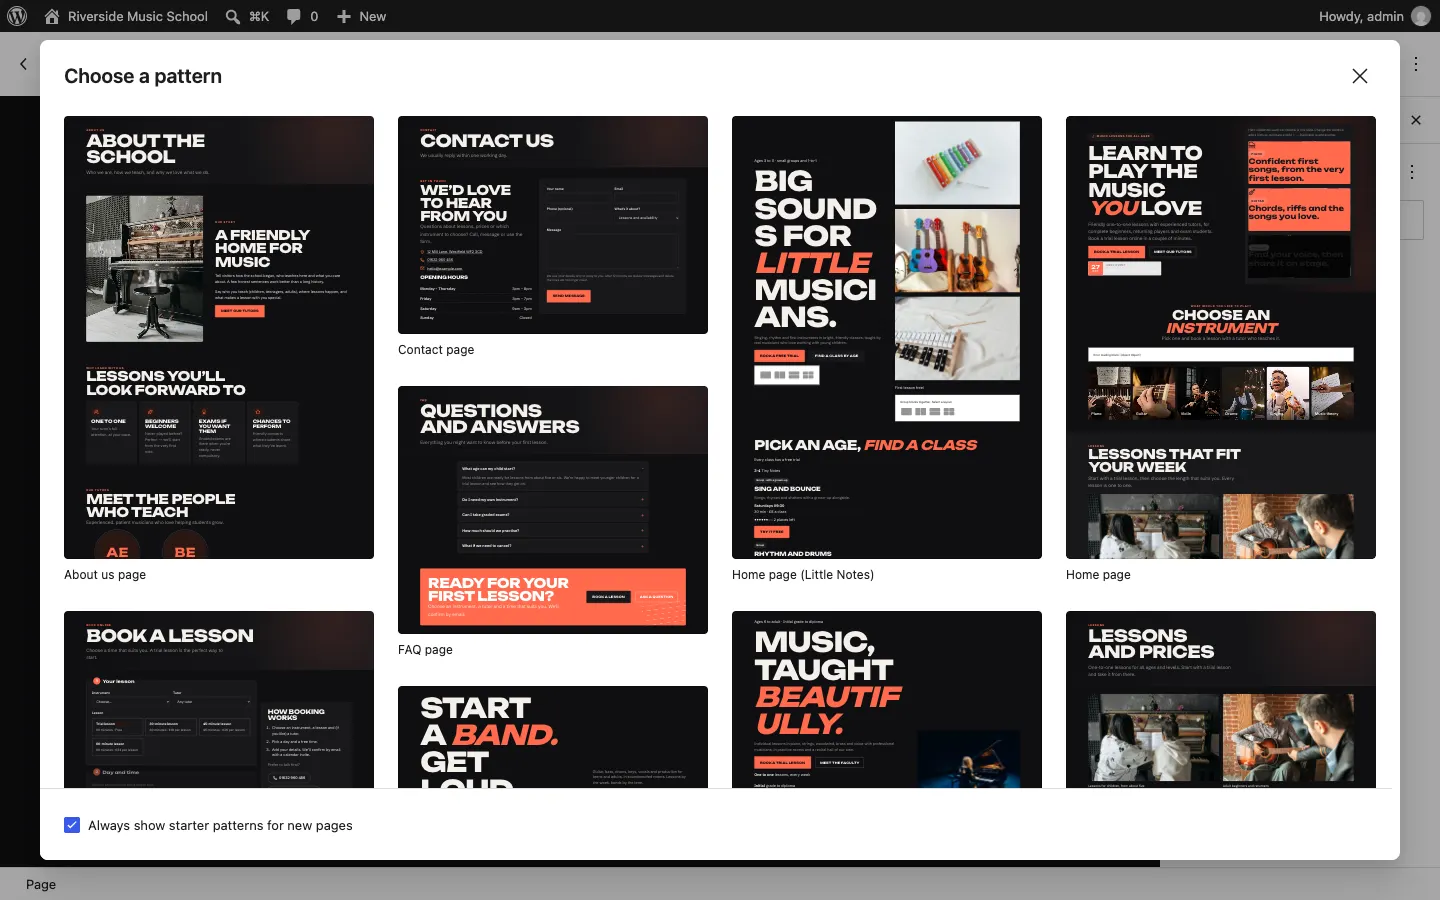
Task: Select the Book a Lesson pattern thumbnail
Action: [x=219, y=699]
